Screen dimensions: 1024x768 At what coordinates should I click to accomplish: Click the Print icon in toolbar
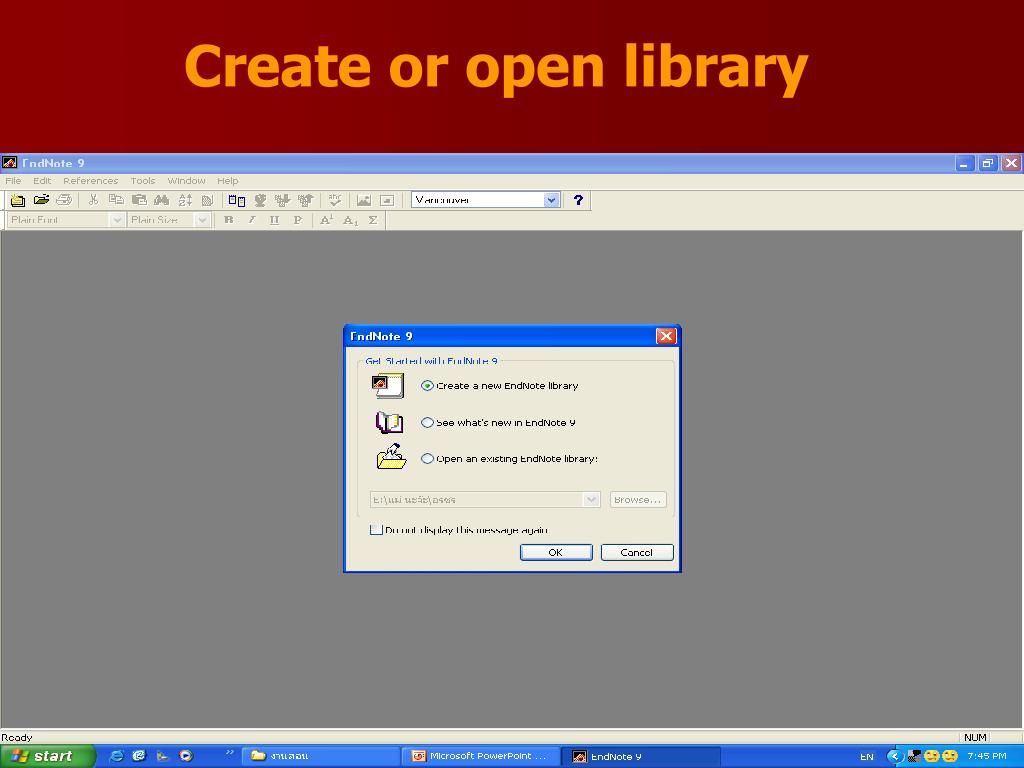coord(64,200)
